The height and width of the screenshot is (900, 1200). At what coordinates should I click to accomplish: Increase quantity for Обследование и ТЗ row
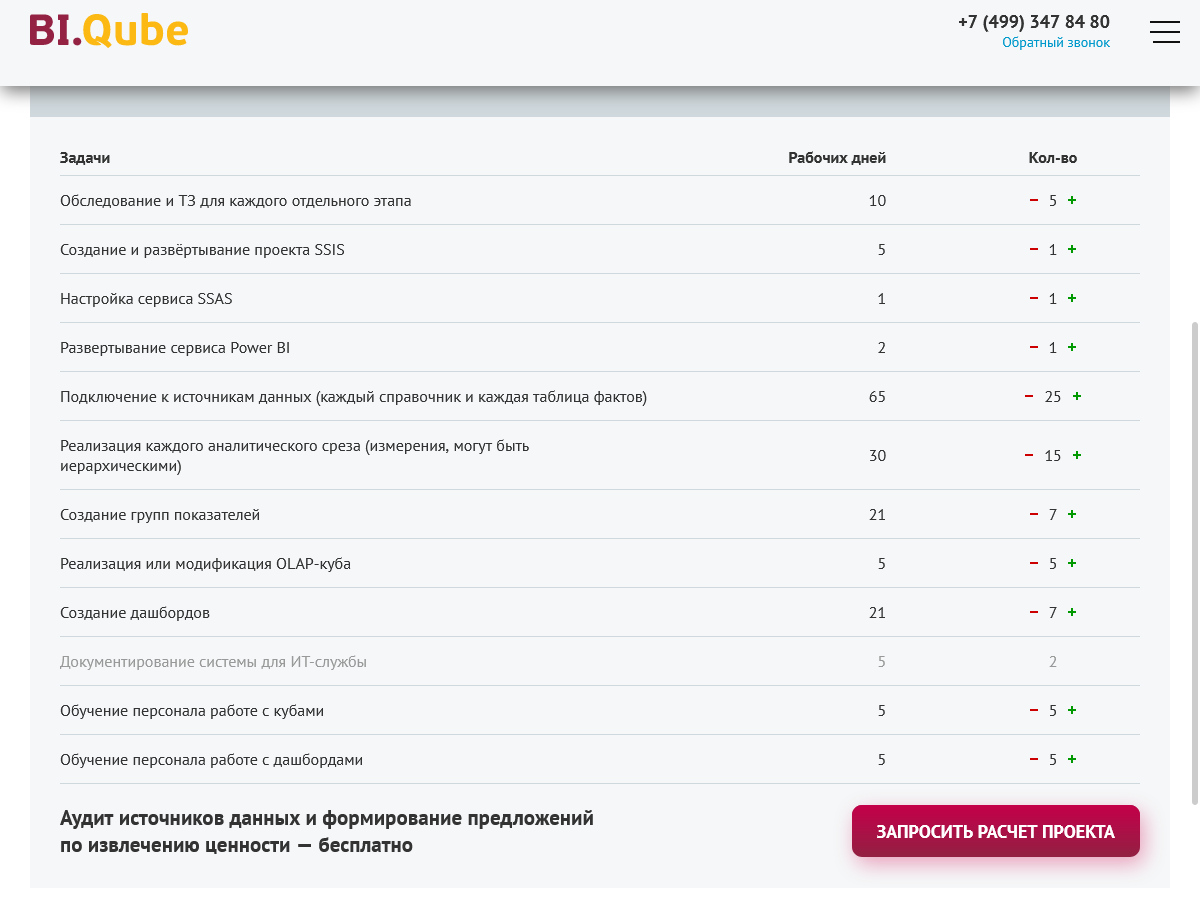1072,200
